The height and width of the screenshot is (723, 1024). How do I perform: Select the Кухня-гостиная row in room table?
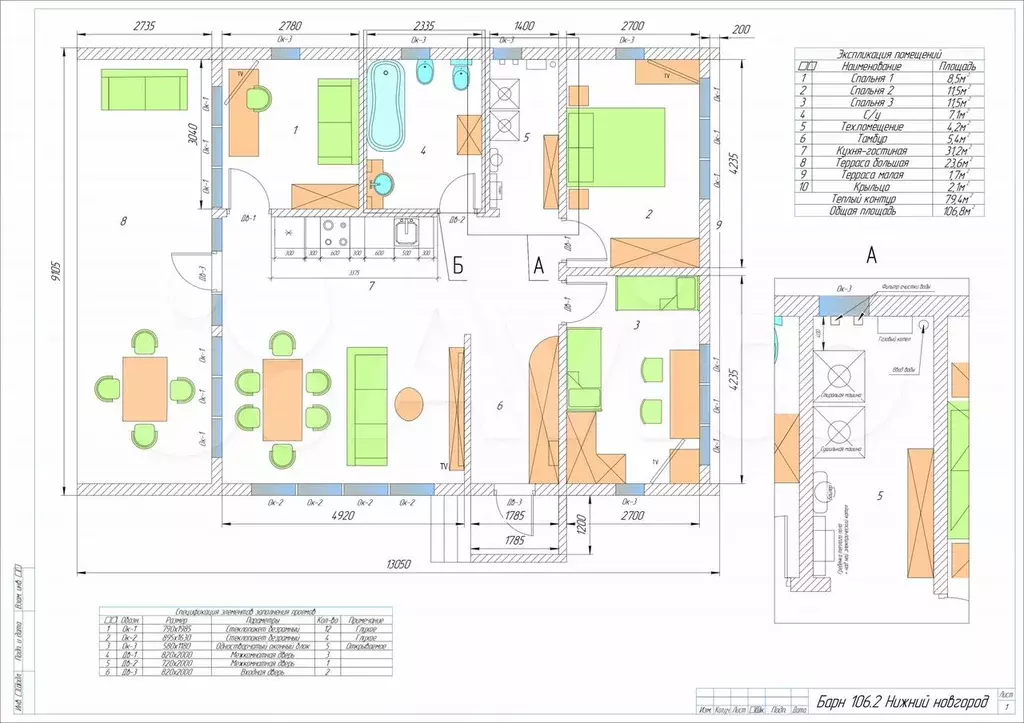pyautogui.click(x=888, y=150)
